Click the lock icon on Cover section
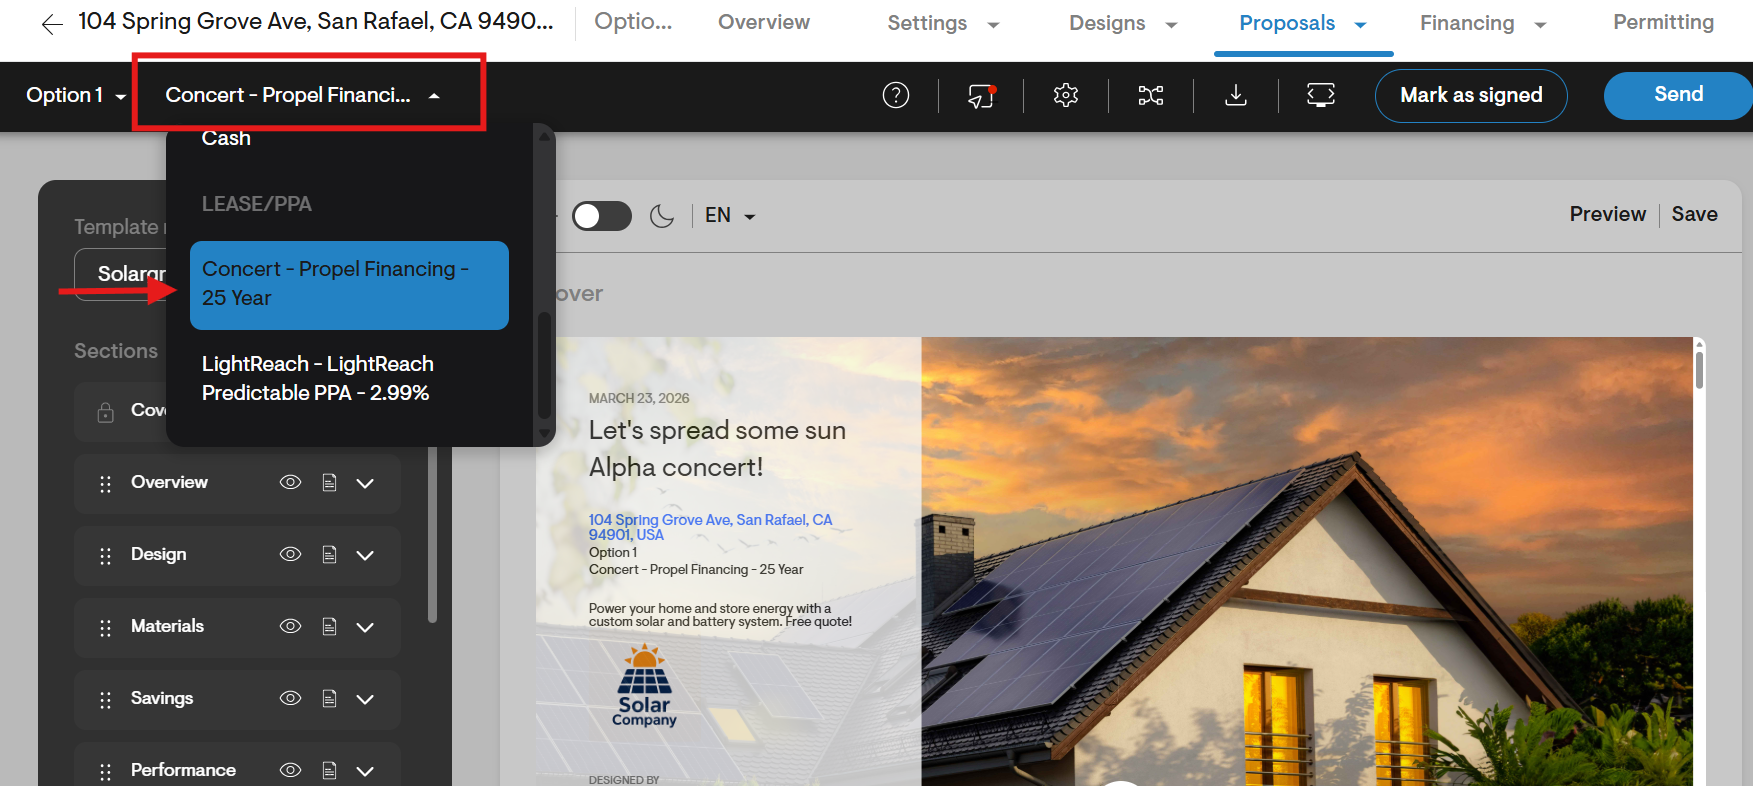This screenshot has width=1753, height=786. coord(105,412)
